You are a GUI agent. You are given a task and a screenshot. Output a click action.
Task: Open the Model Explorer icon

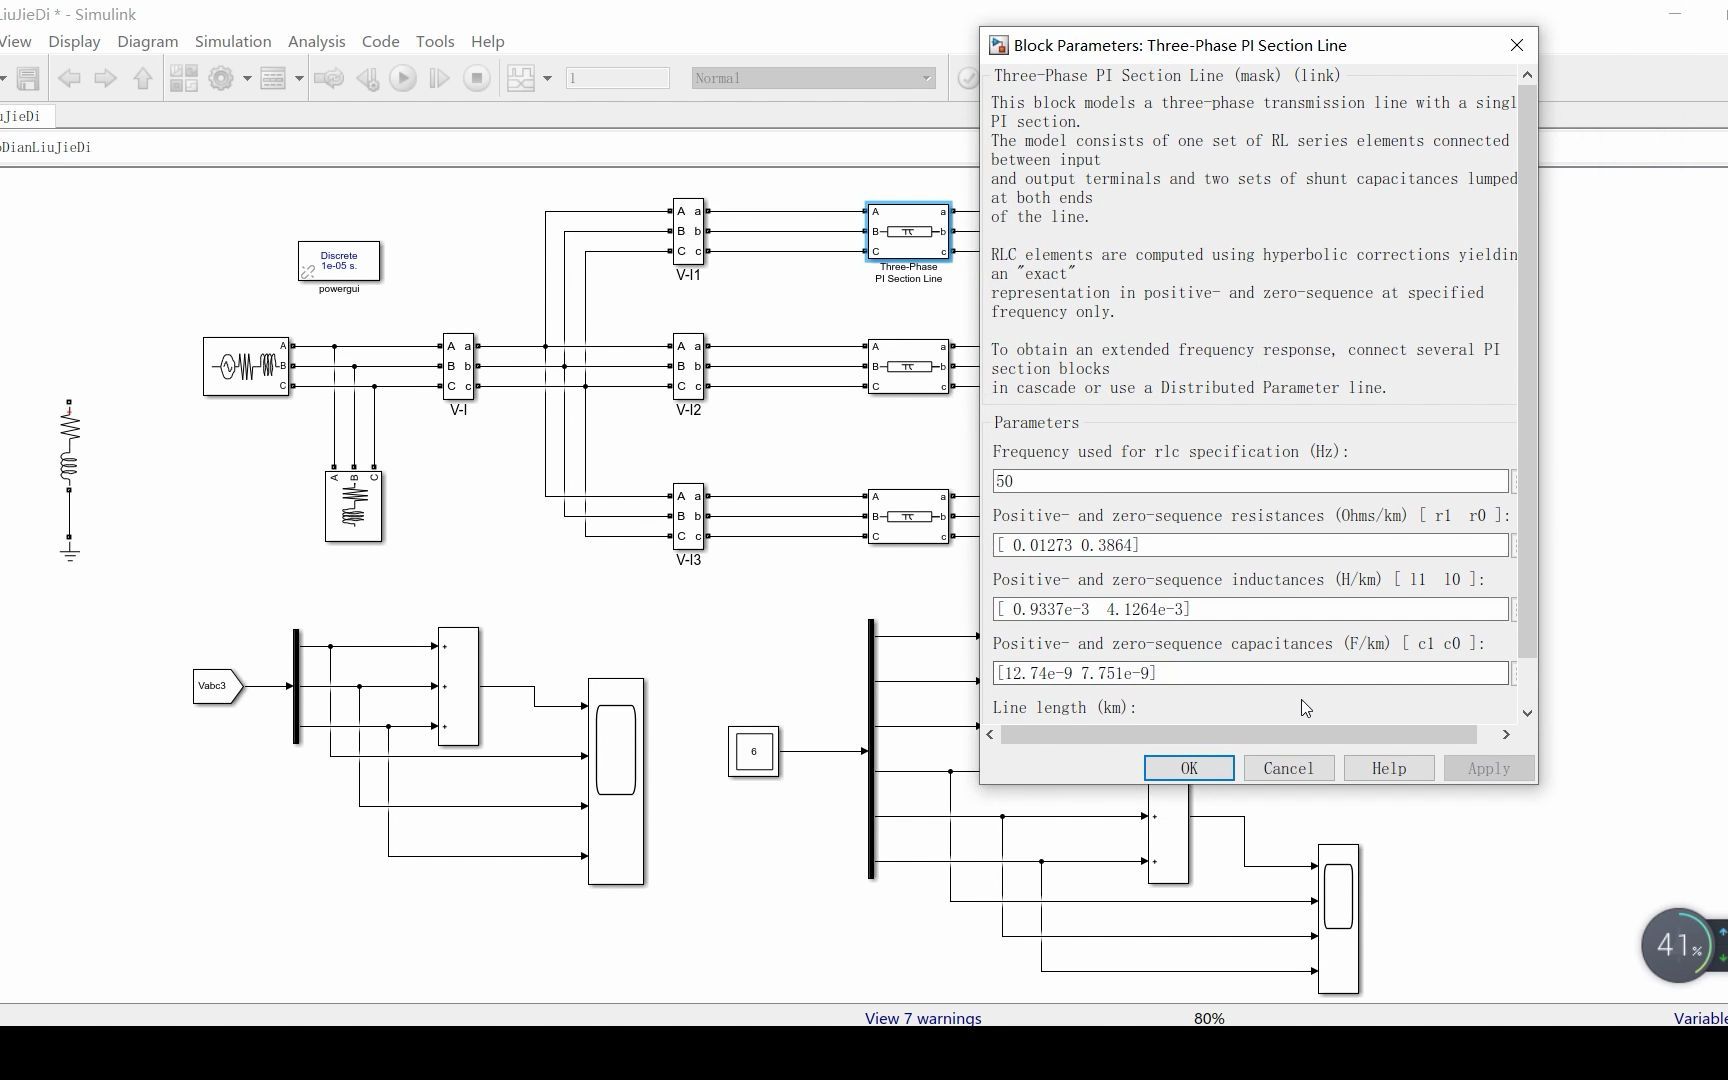(x=273, y=78)
